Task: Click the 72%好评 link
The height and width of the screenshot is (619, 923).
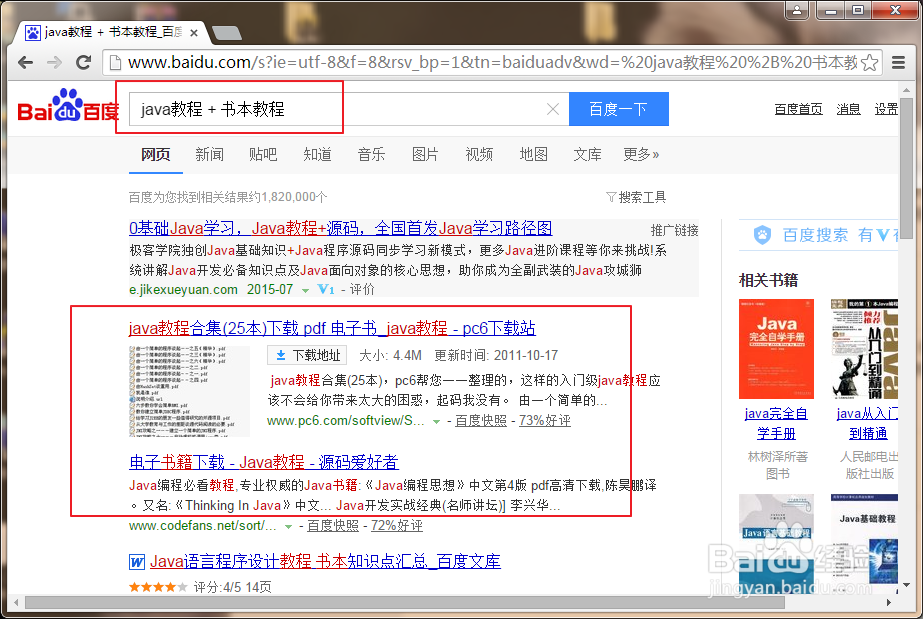Action: (x=397, y=525)
